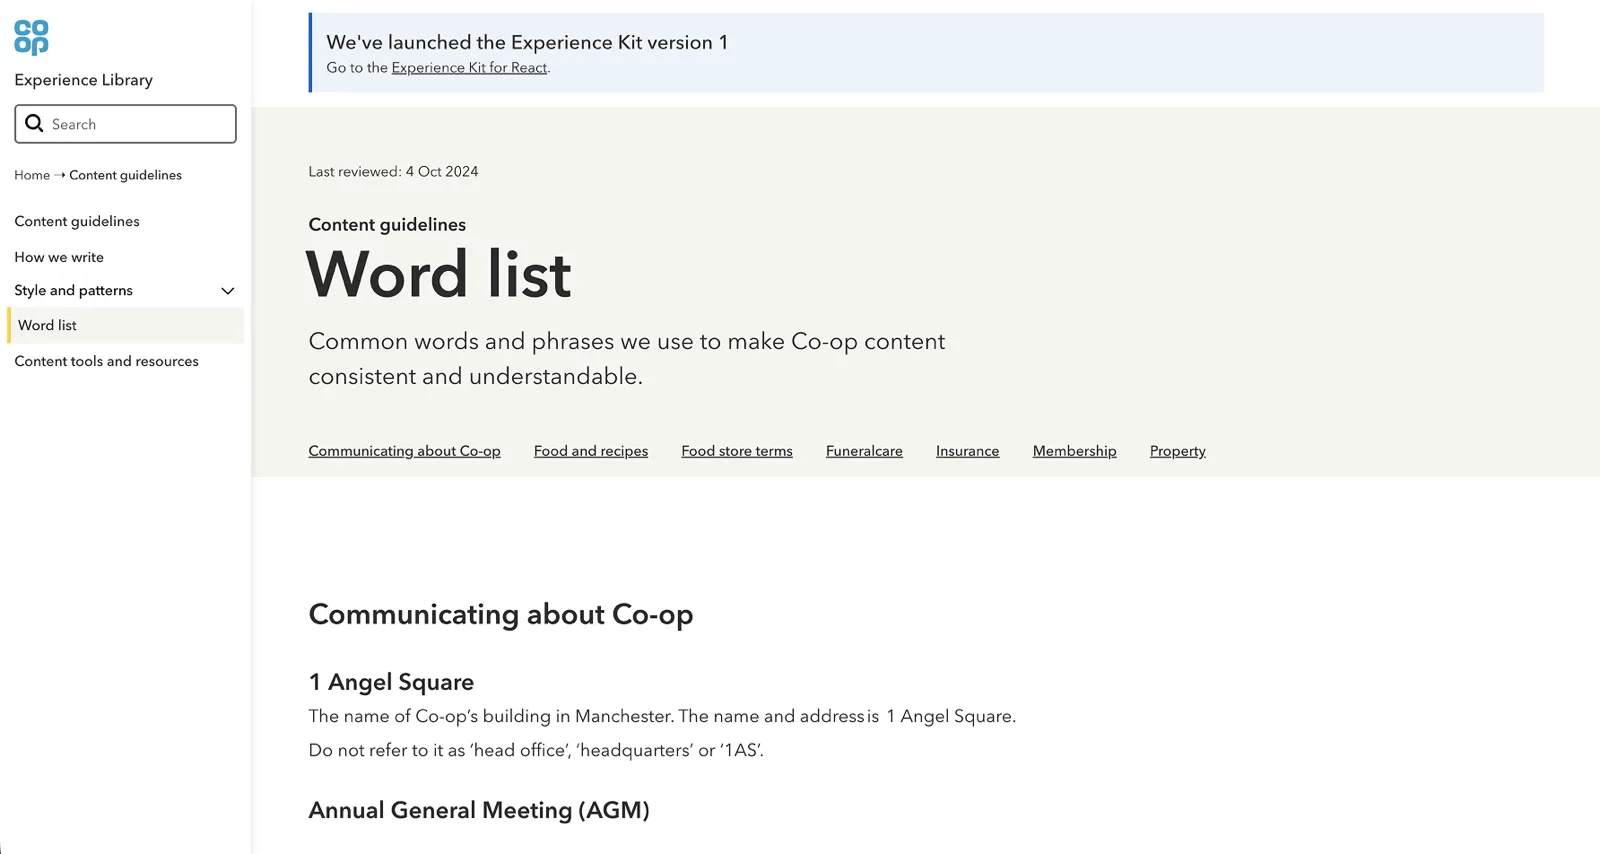Click the search magnifier icon

click(x=34, y=123)
